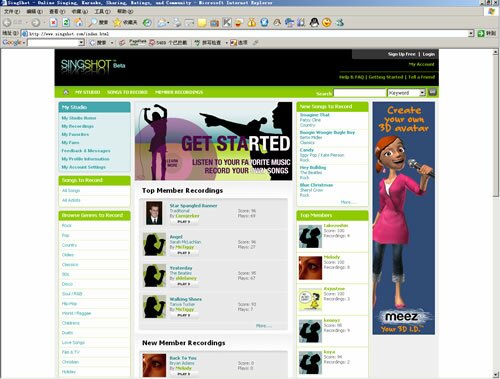Open the 编辑(E) menu
The height and width of the screenshot is (379, 500).
click(x=34, y=11)
